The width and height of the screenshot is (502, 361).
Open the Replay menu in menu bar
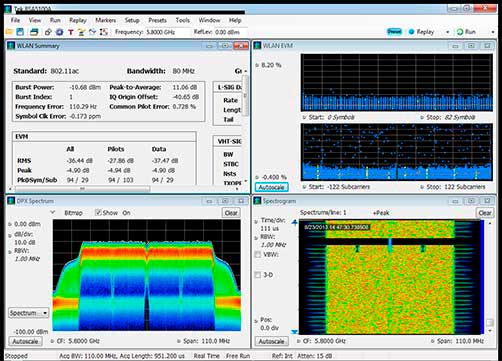coord(78,20)
